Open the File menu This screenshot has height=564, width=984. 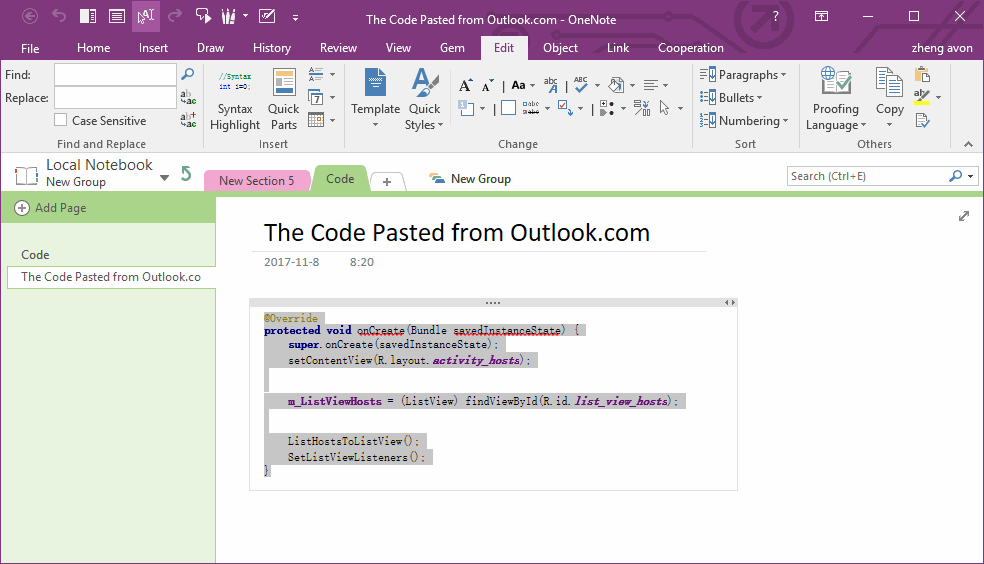pos(30,48)
